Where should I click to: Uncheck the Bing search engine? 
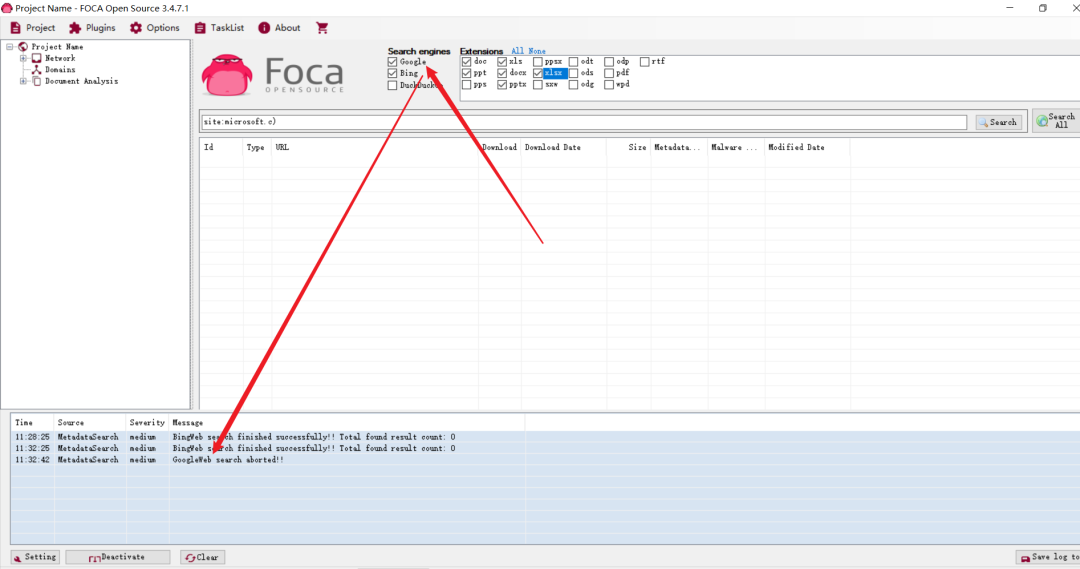coord(393,73)
